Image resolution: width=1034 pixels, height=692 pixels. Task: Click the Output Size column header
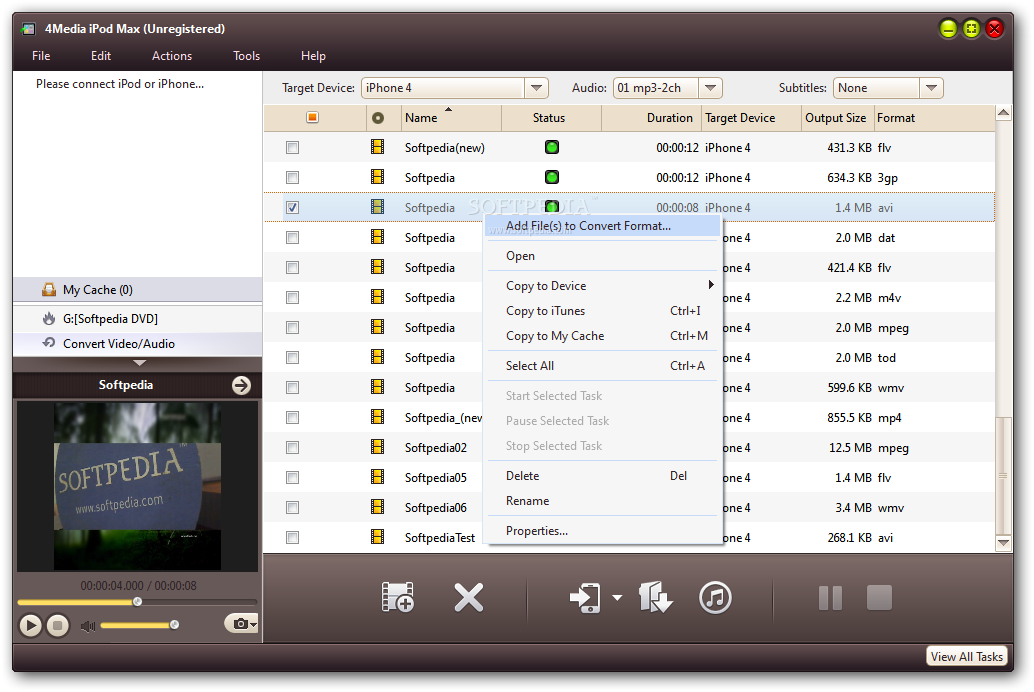(x=836, y=118)
